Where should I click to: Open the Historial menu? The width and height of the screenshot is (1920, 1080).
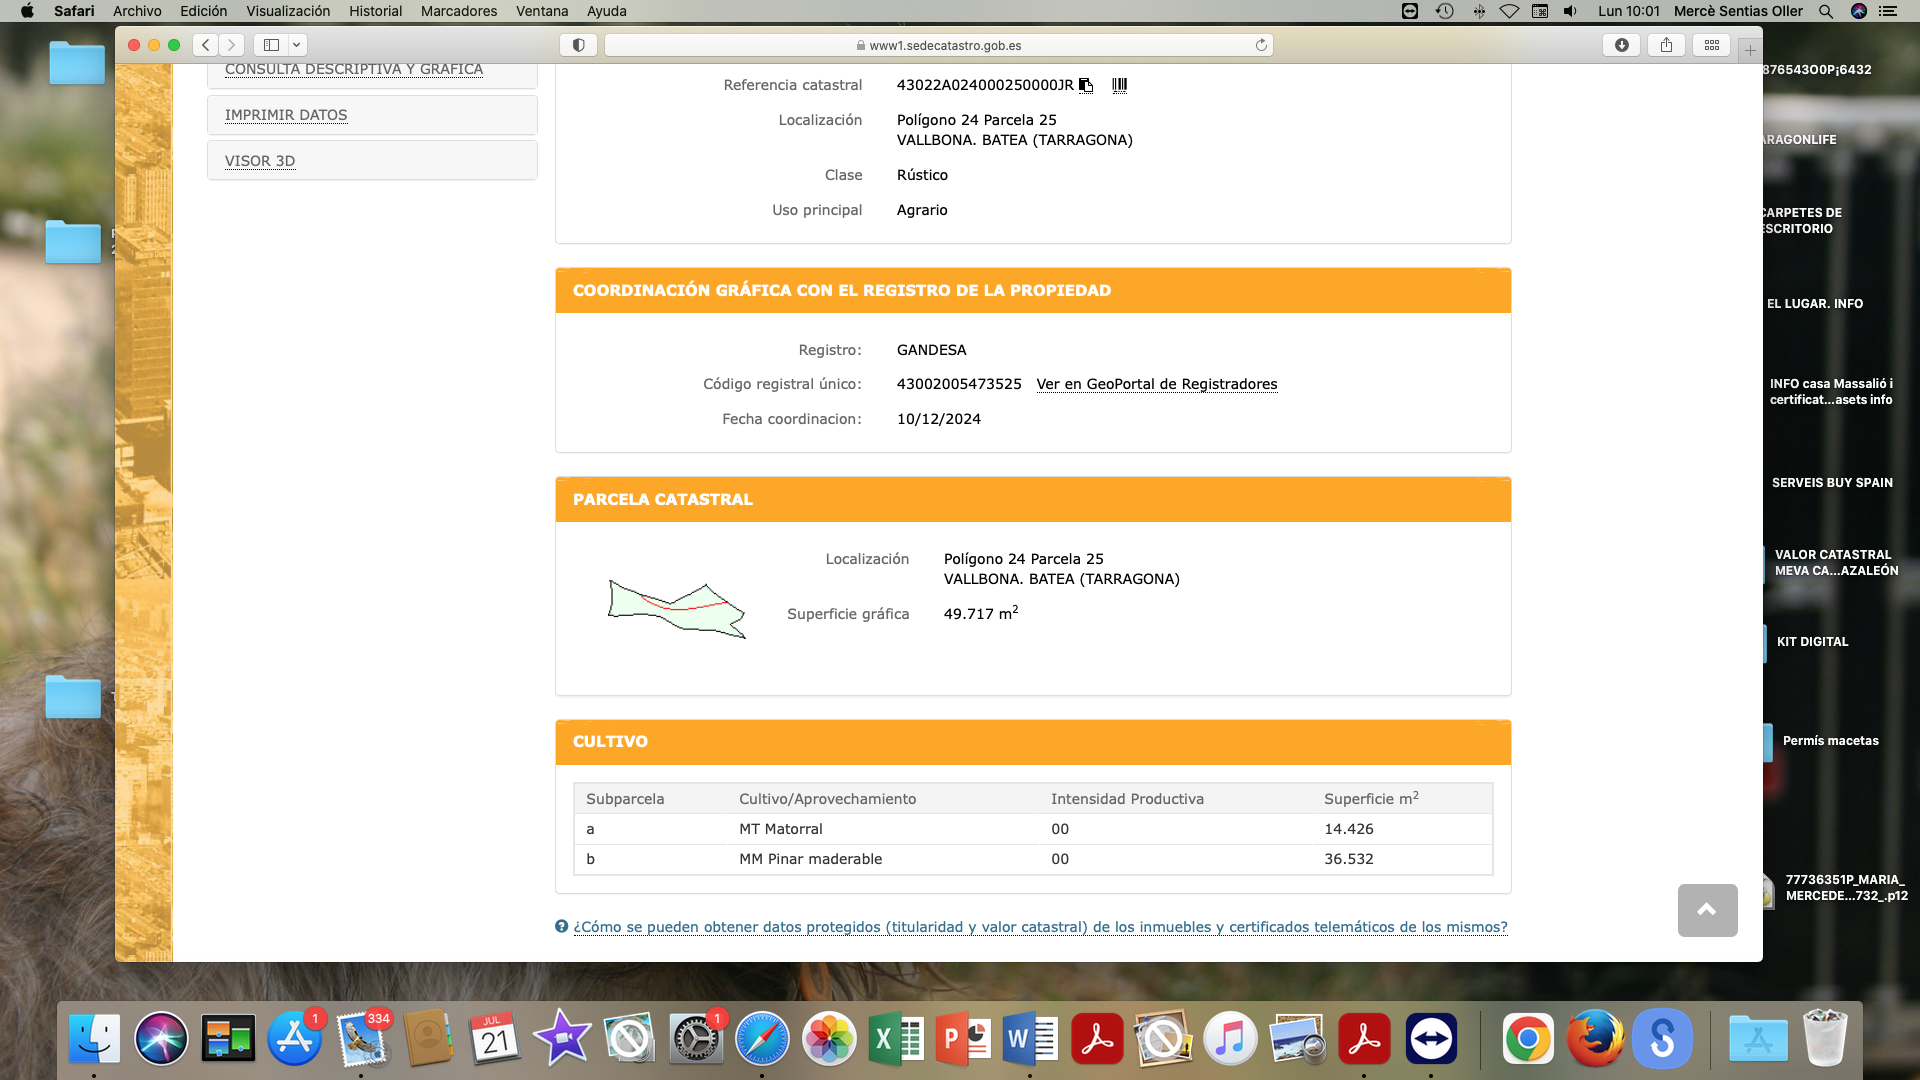tap(375, 11)
